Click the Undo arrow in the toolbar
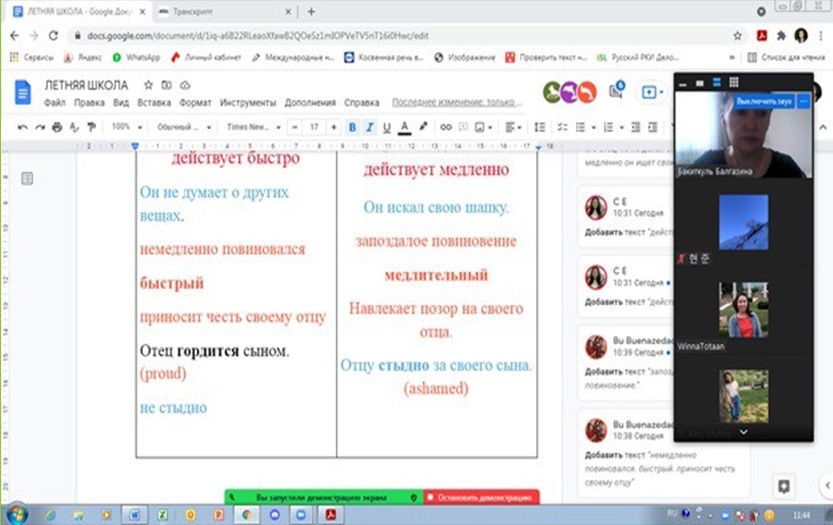The height and width of the screenshot is (525, 833). click(24, 127)
